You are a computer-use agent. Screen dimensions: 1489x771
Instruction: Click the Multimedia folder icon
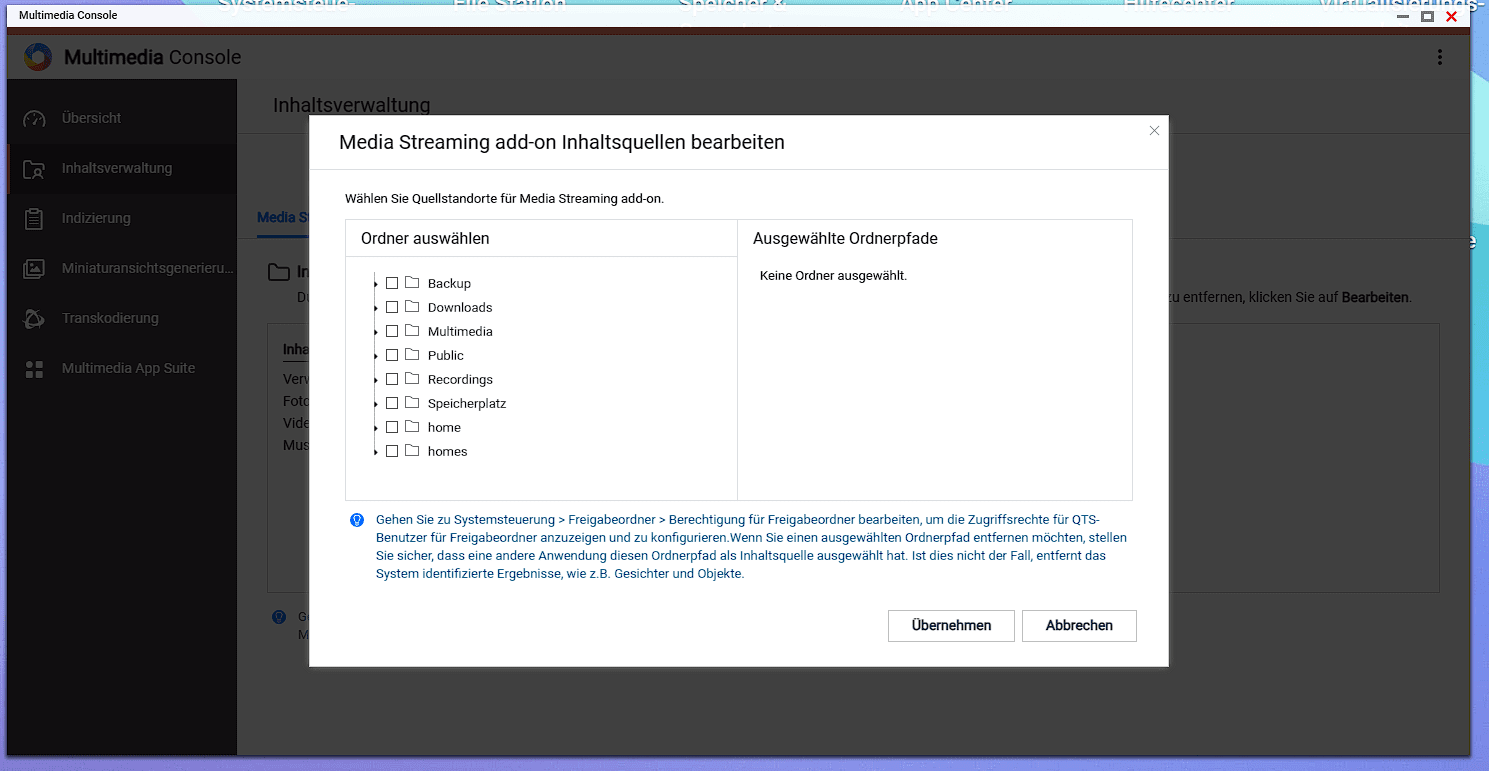tap(412, 330)
